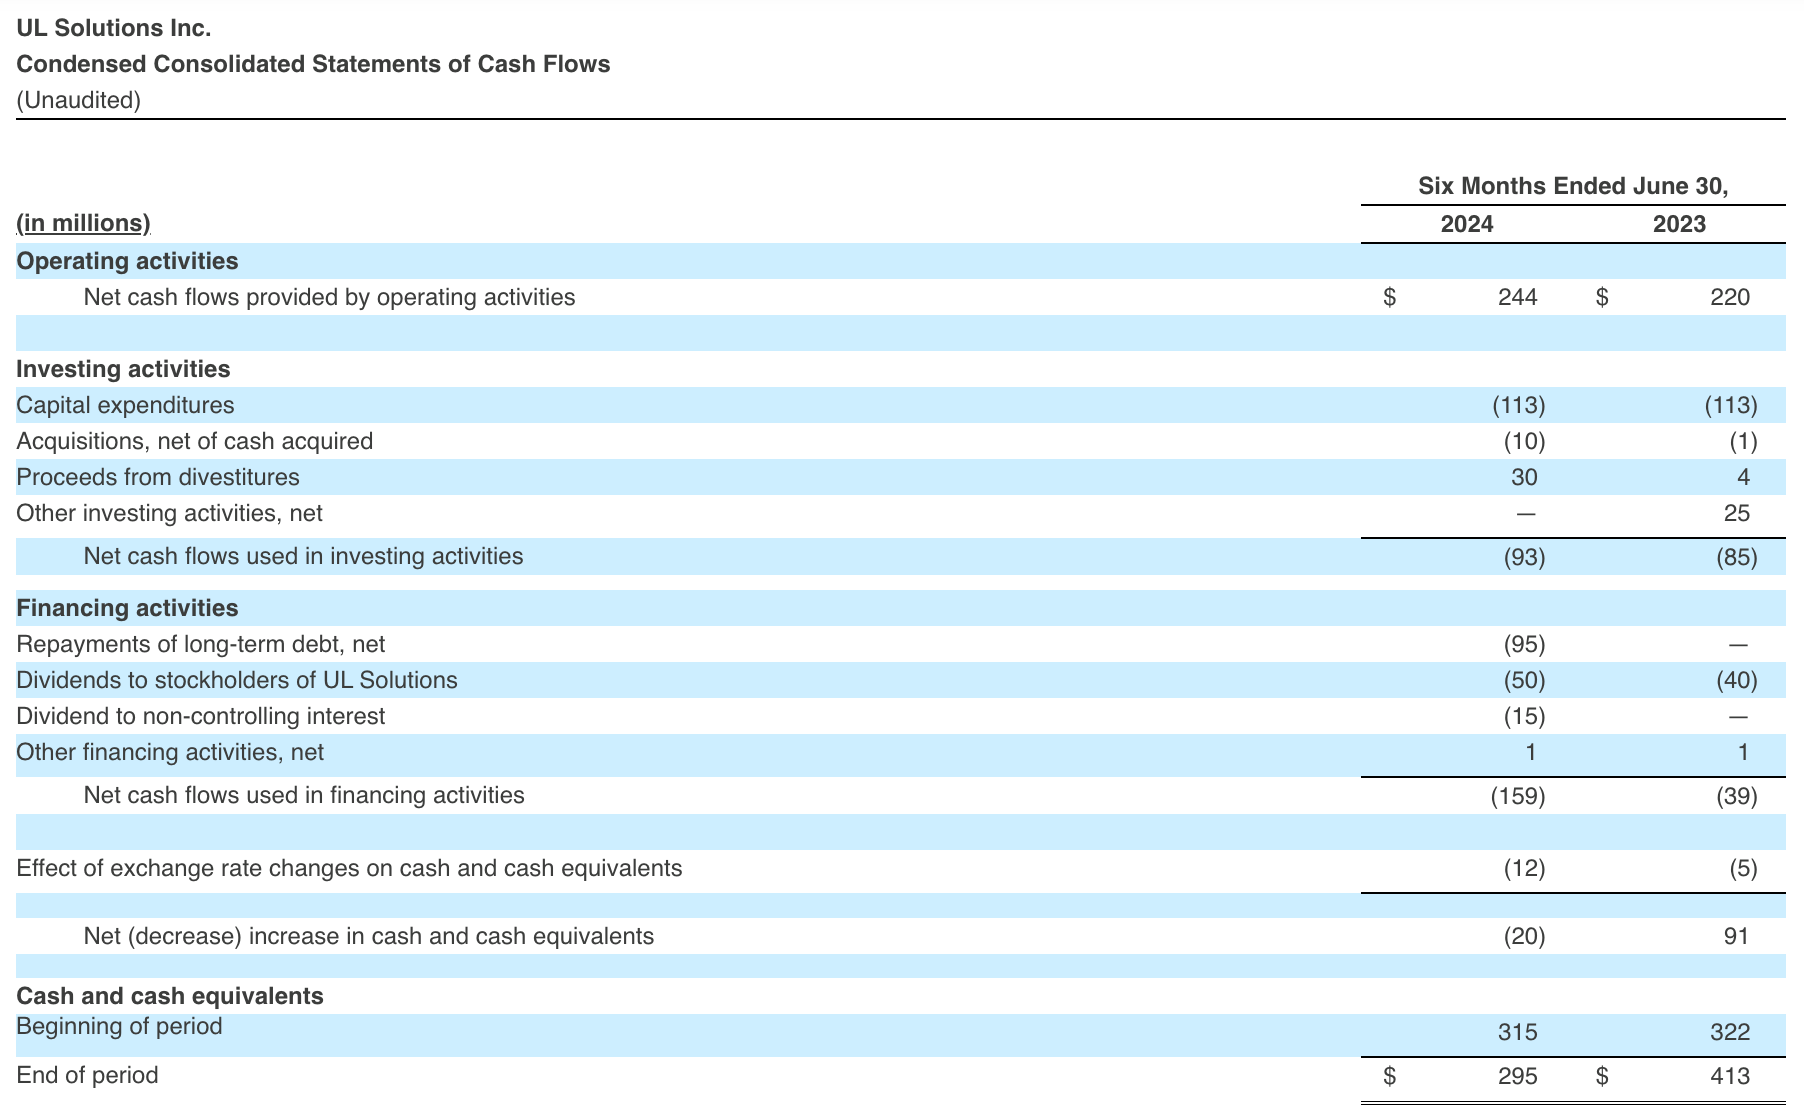Screen dimensions: 1804x1120
Task: Click 'Dividend to non-controlling interest' label
Action: pos(200,716)
